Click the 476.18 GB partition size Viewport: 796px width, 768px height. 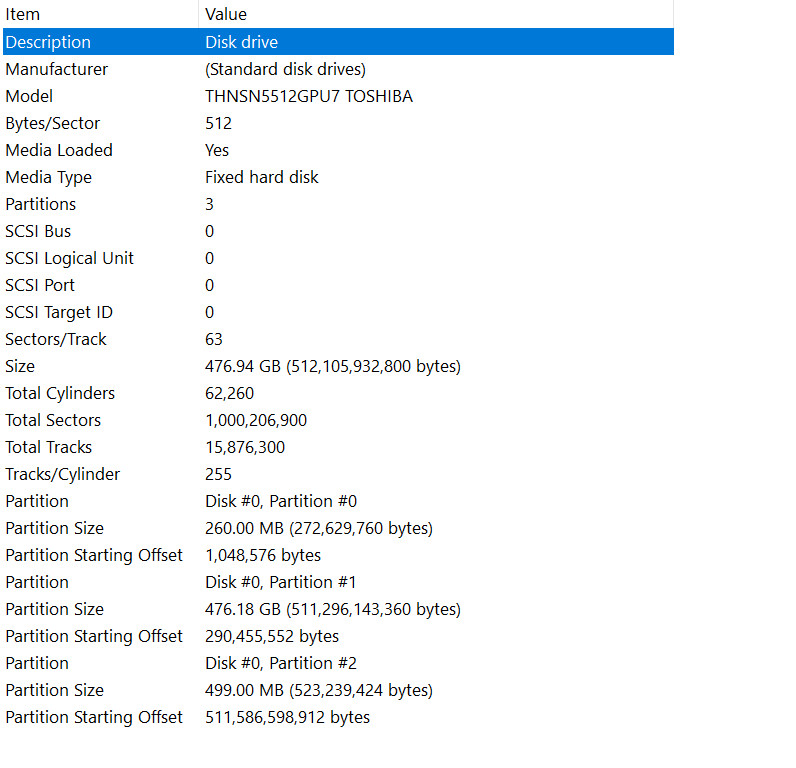pyautogui.click(x=333, y=609)
